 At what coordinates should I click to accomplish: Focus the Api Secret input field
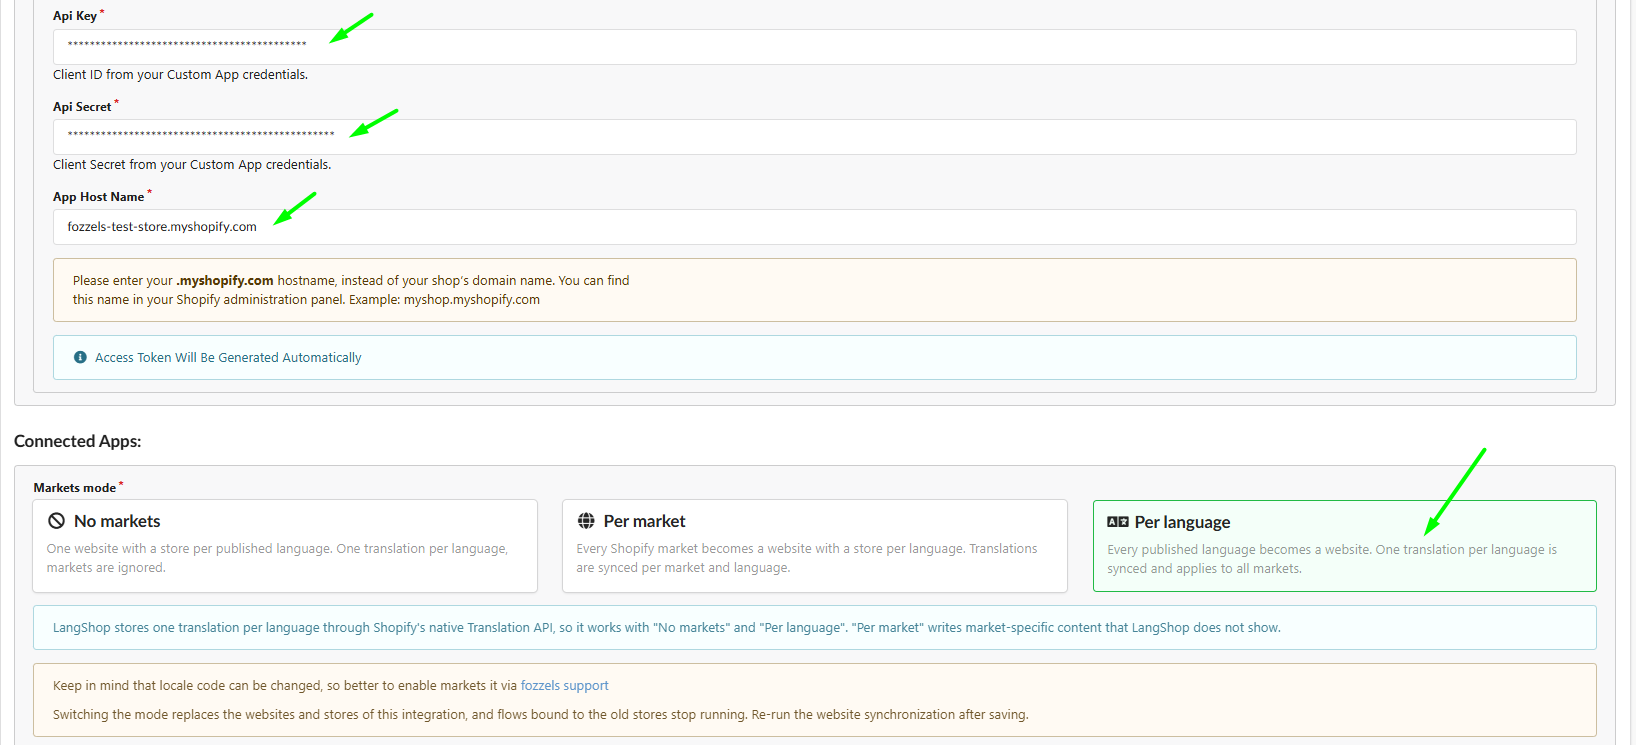coord(815,137)
